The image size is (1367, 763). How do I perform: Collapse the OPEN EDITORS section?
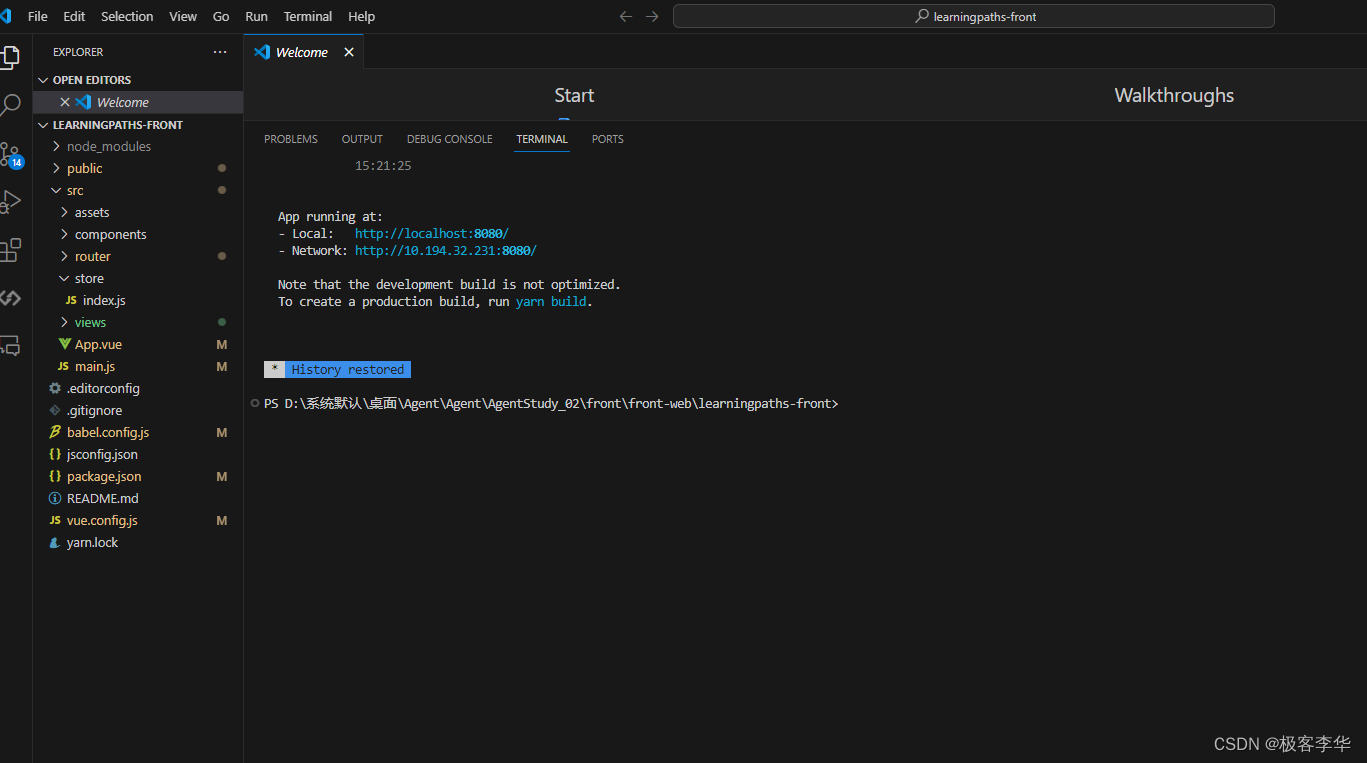[x=43, y=80]
